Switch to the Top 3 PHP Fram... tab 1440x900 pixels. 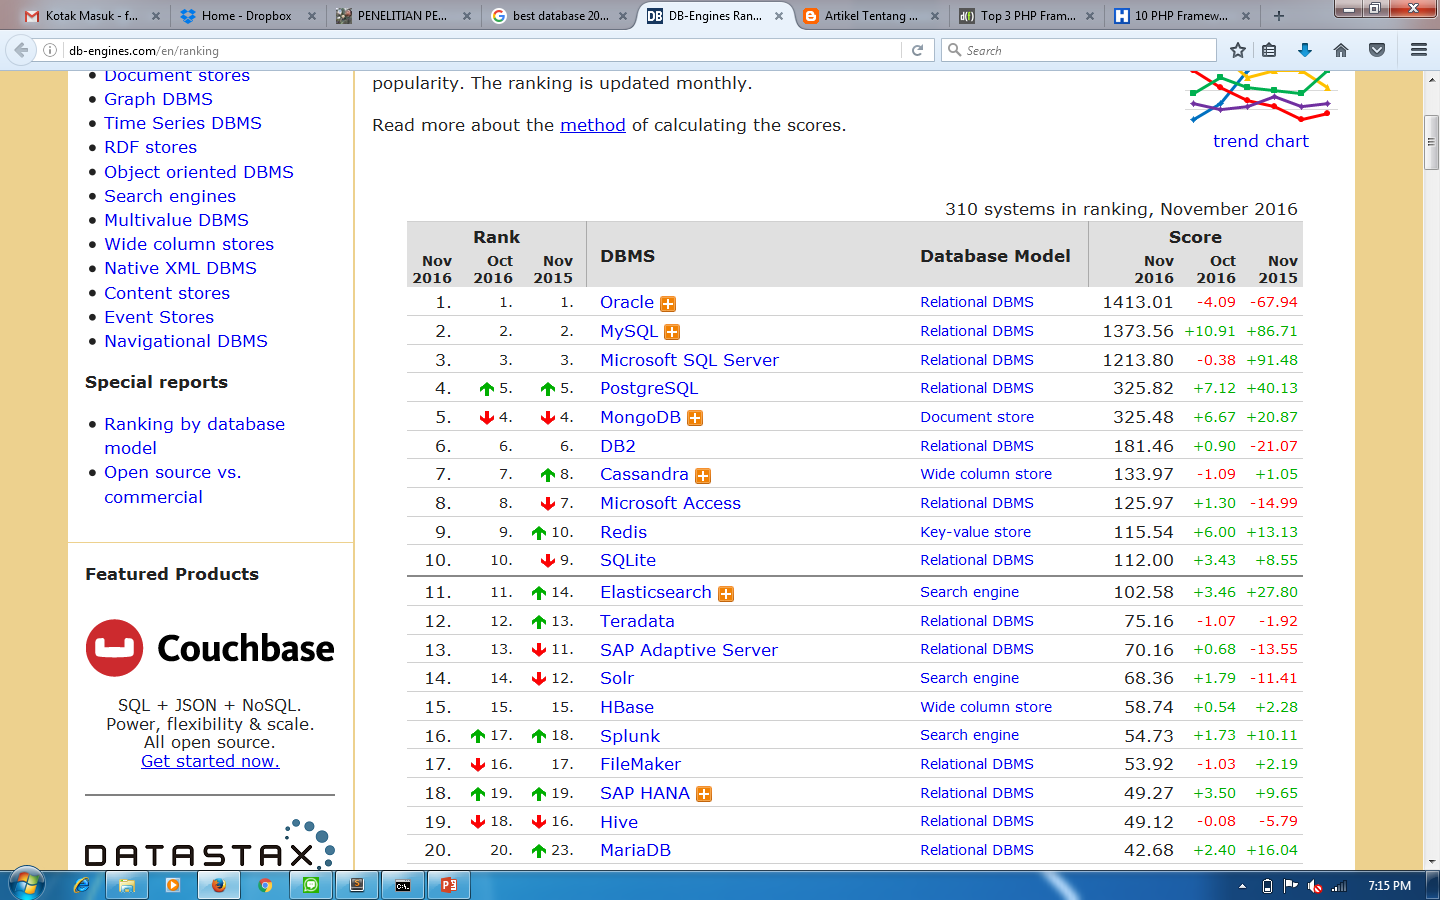point(1027,16)
